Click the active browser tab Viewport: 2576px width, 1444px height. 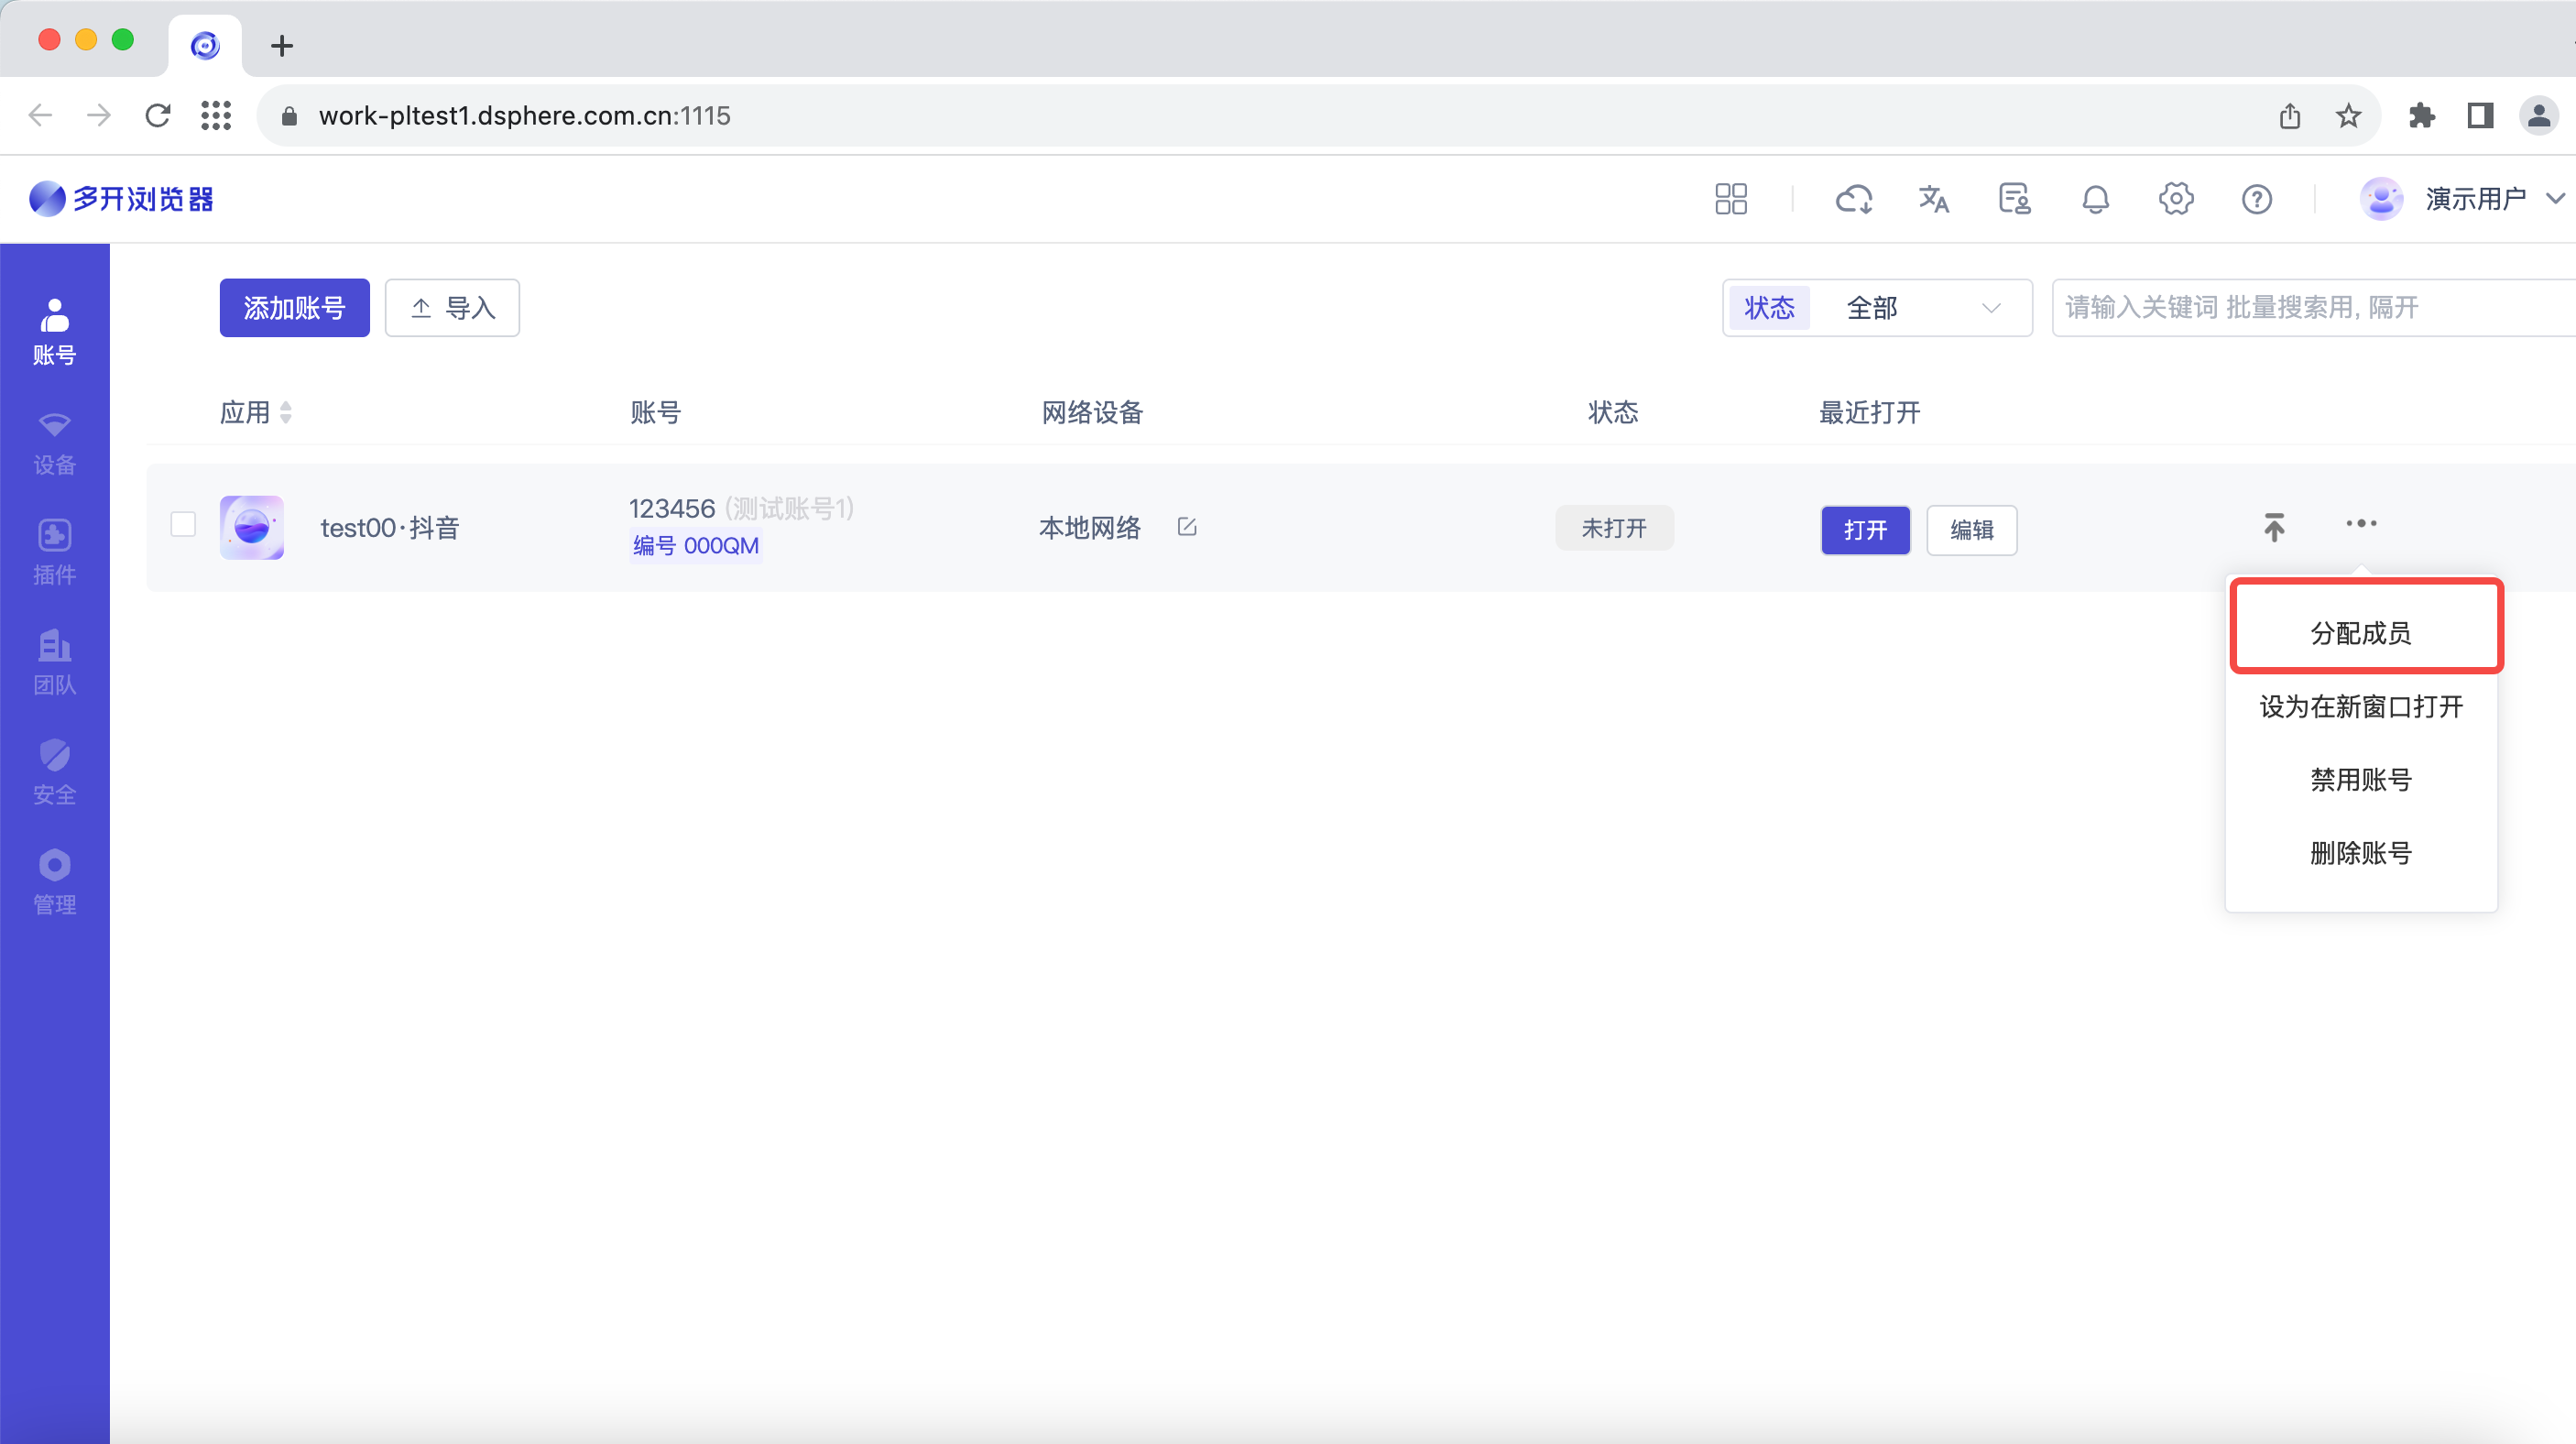(205, 45)
